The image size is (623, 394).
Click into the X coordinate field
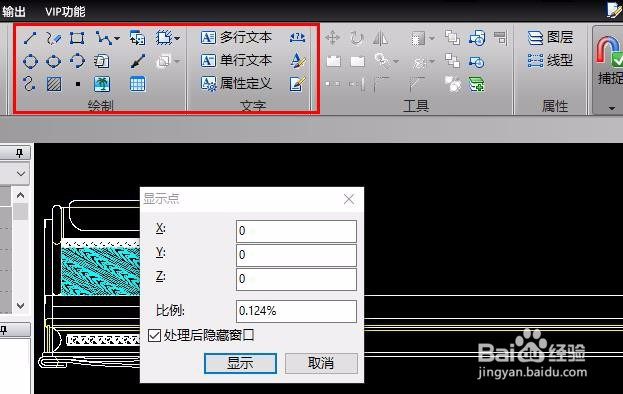[296, 231]
